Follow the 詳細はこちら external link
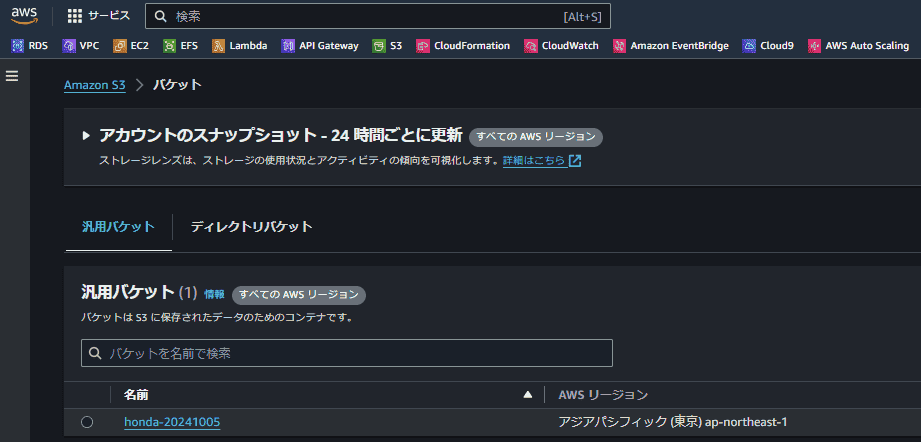 tap(542, 160)
